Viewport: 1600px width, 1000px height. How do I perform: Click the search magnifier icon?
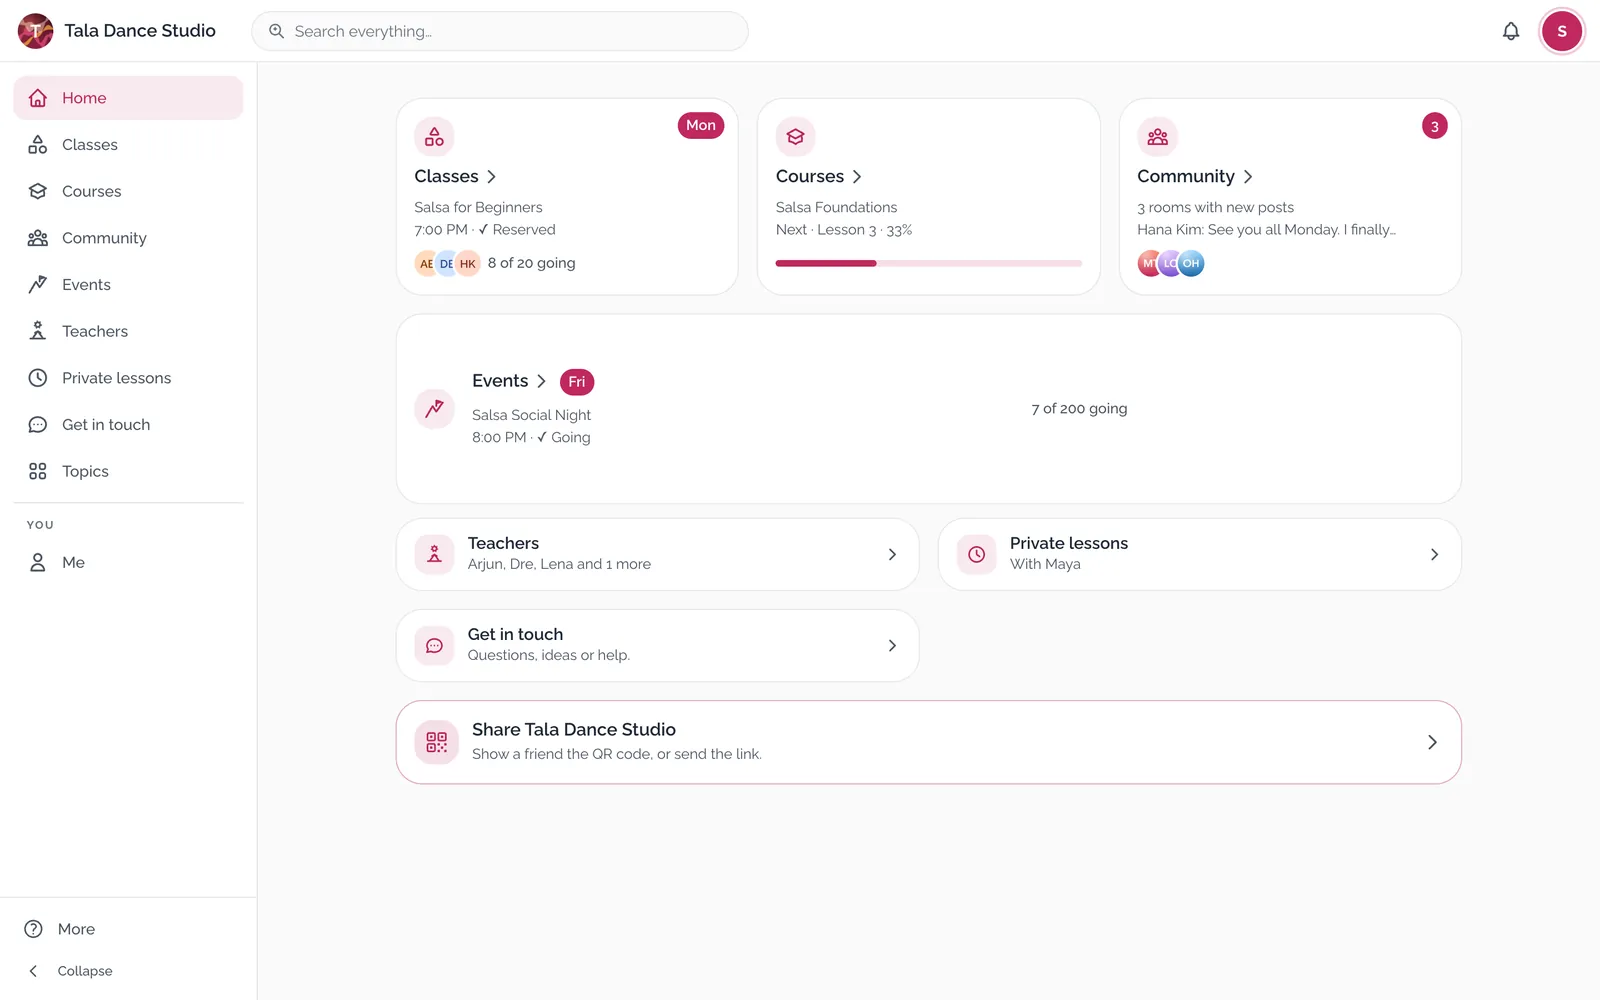tap(277, 31)
